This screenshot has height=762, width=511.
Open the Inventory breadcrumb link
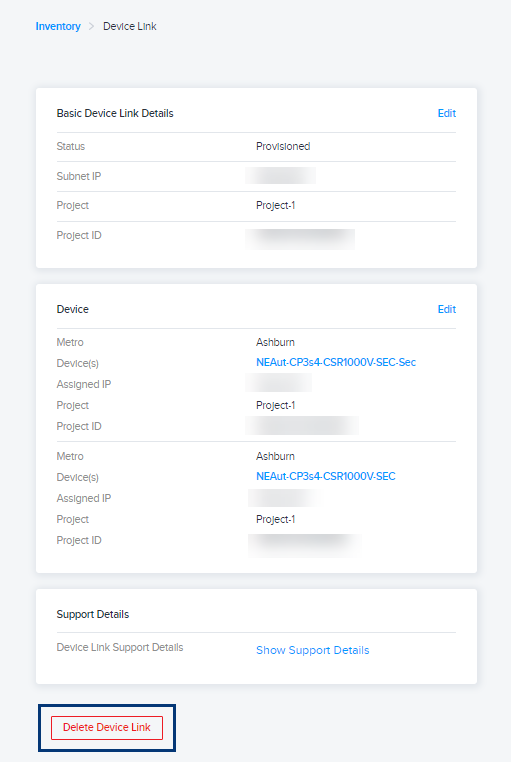[58, 26]
